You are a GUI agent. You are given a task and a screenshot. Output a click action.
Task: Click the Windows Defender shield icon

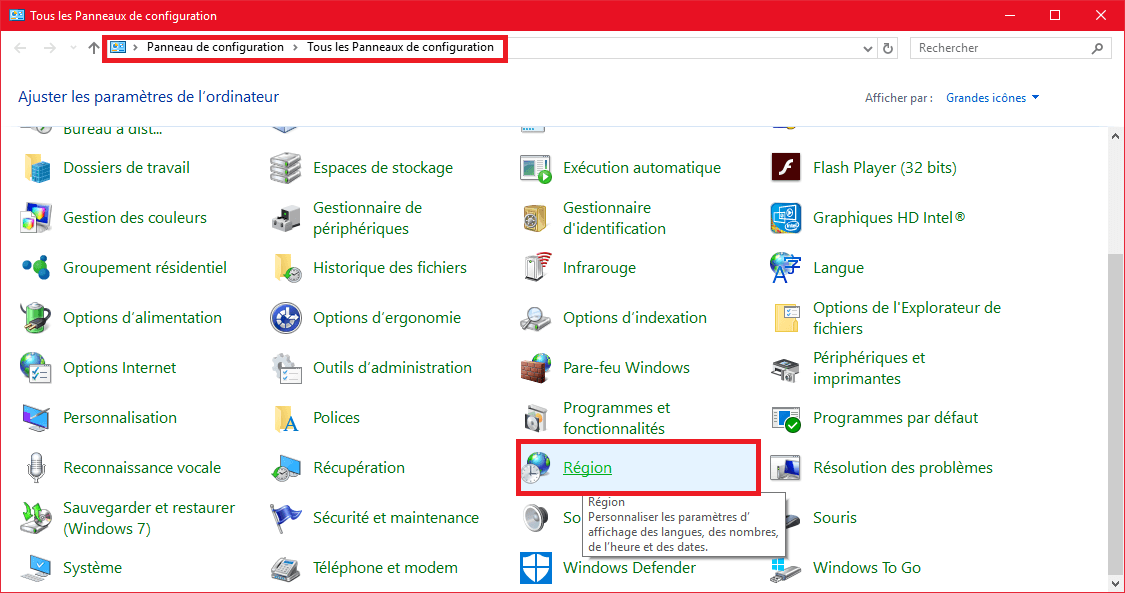[x=536, y=568]
